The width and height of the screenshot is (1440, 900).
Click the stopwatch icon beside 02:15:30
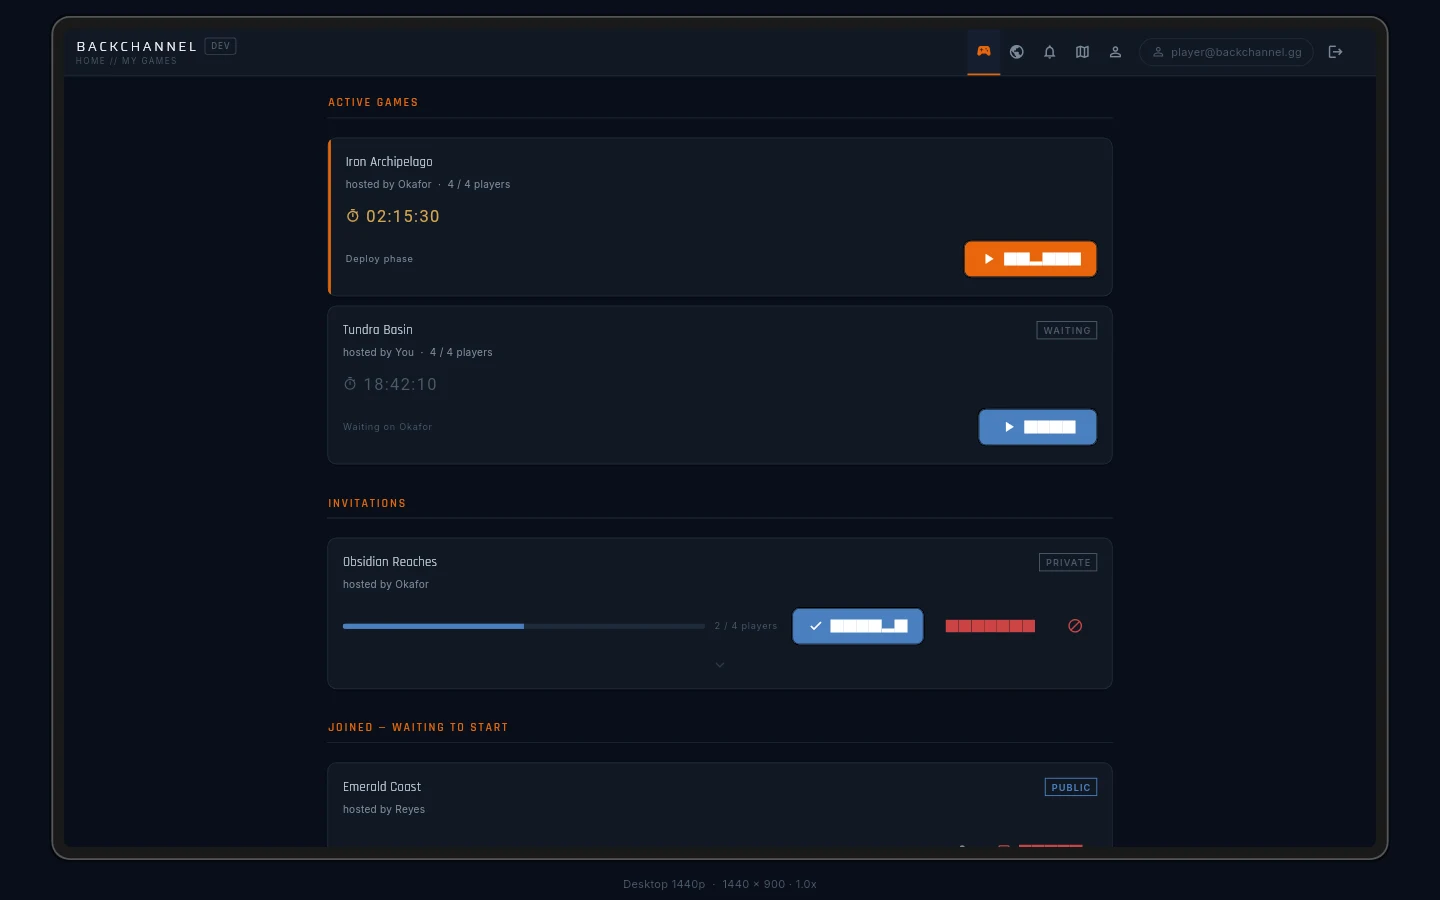tap(353, 216)
